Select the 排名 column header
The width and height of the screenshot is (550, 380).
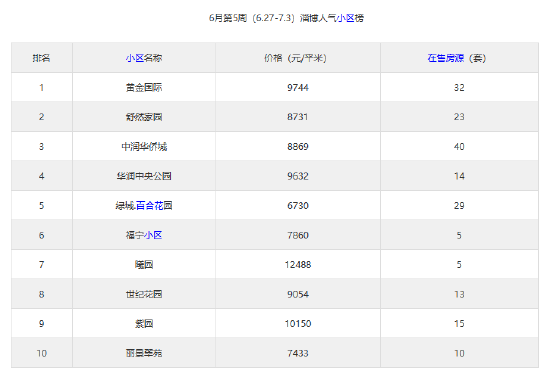pos(41,58)
